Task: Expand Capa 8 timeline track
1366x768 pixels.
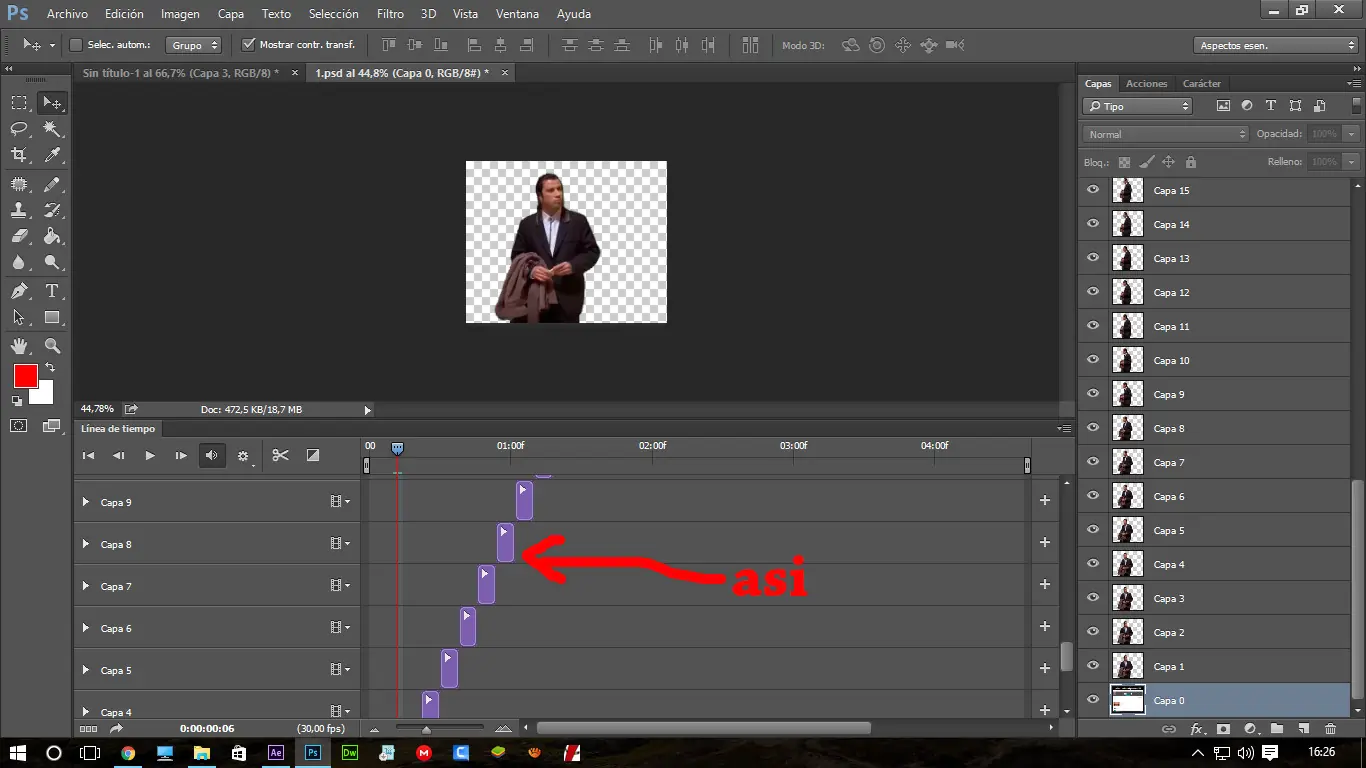Action: (x=86, y=544)
